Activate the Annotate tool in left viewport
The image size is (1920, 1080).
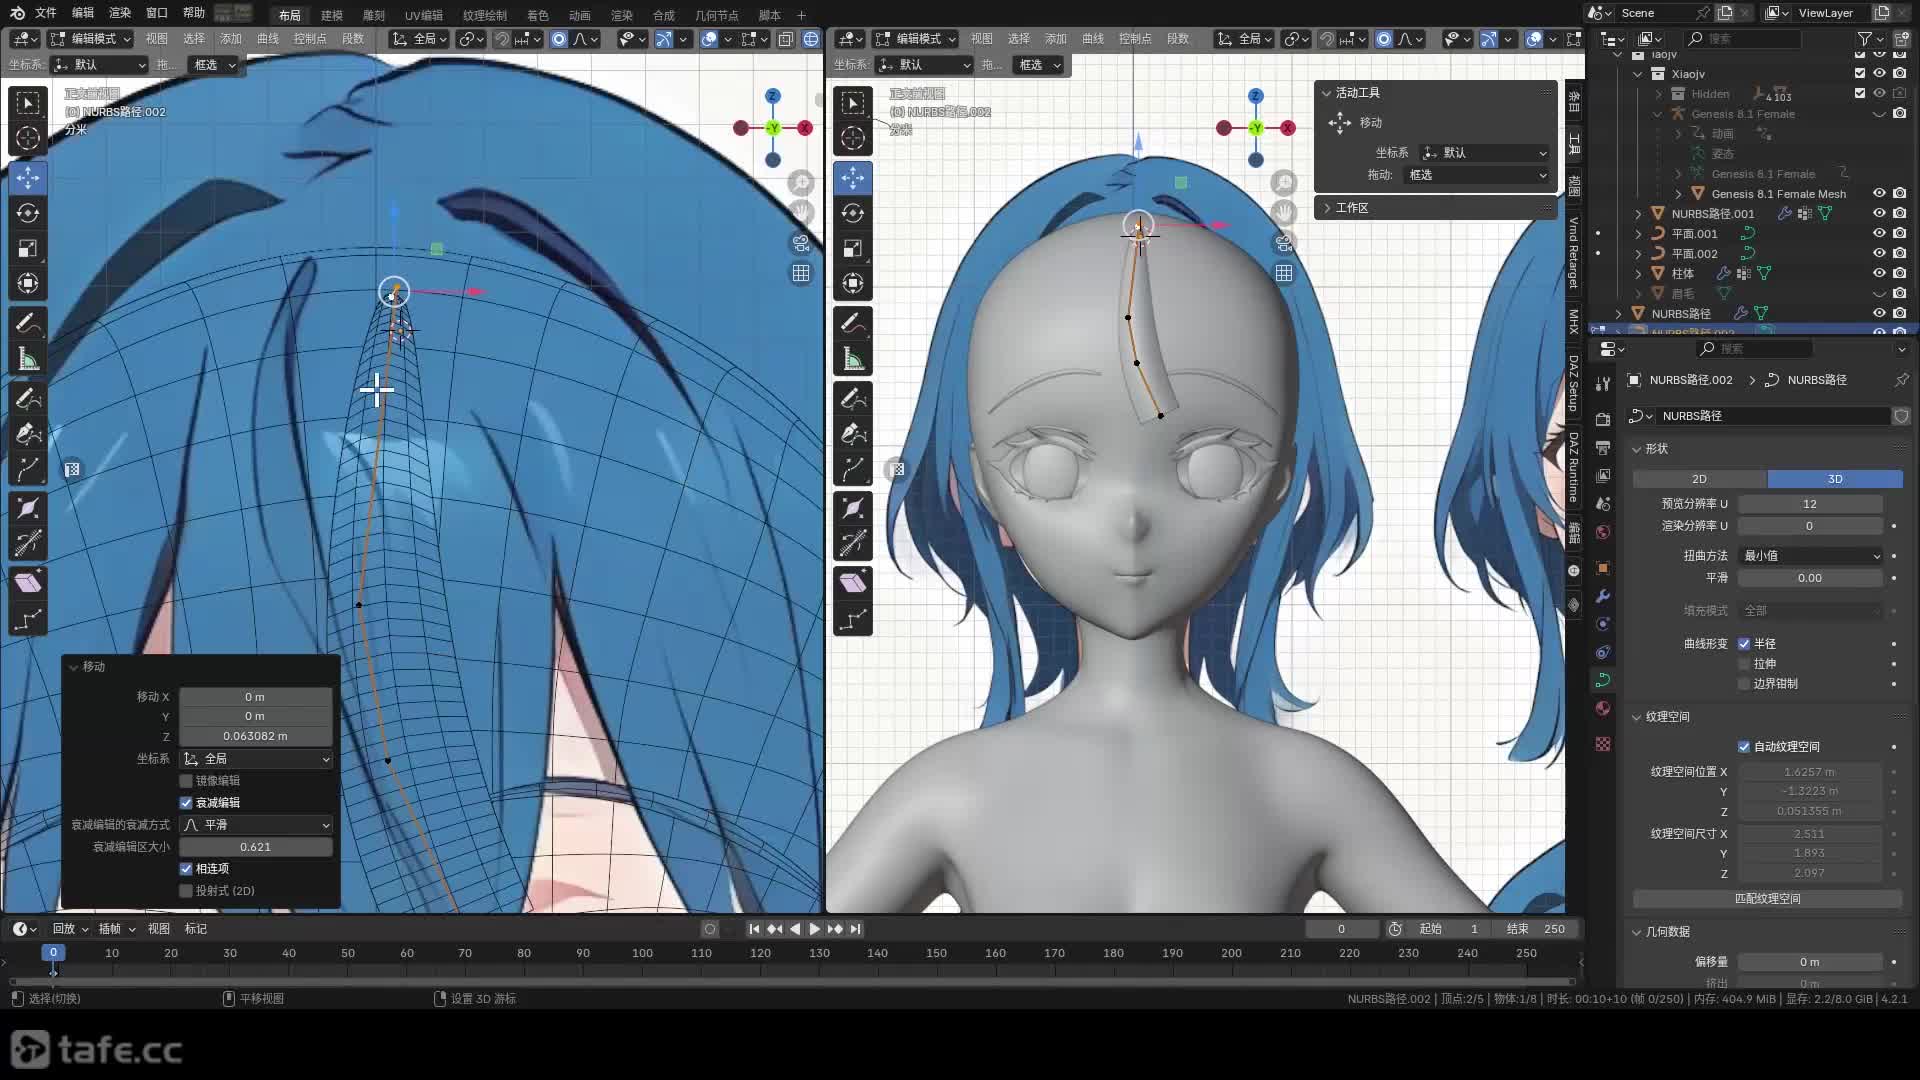(x=28, y=323)
